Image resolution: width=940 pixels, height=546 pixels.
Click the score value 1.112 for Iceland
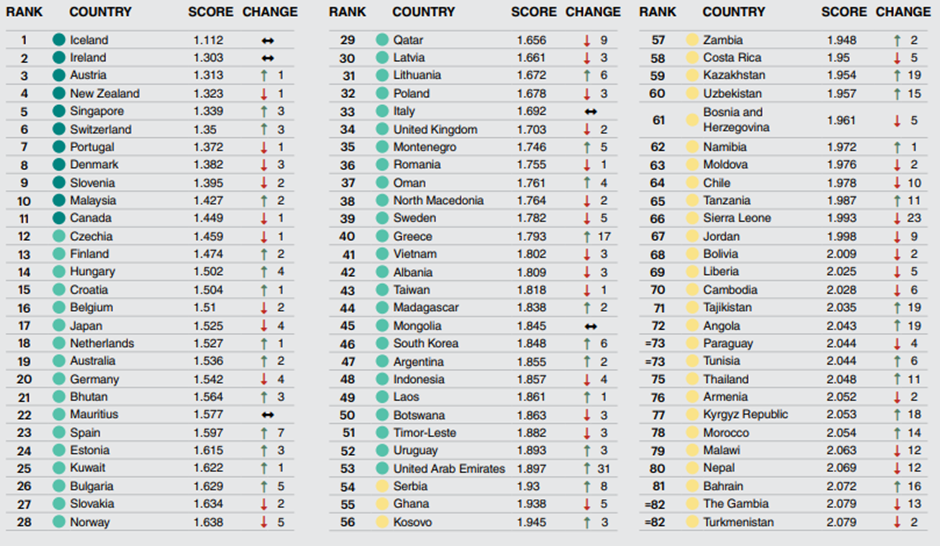210,40
